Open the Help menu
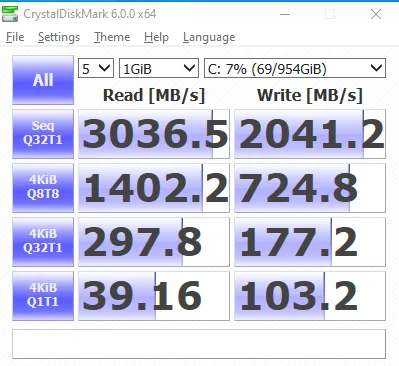399x366 pixels. point(156,37)
